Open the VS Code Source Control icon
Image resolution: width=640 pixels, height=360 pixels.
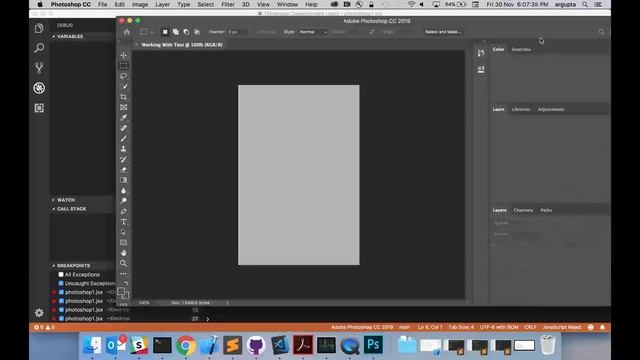point(39,68)
